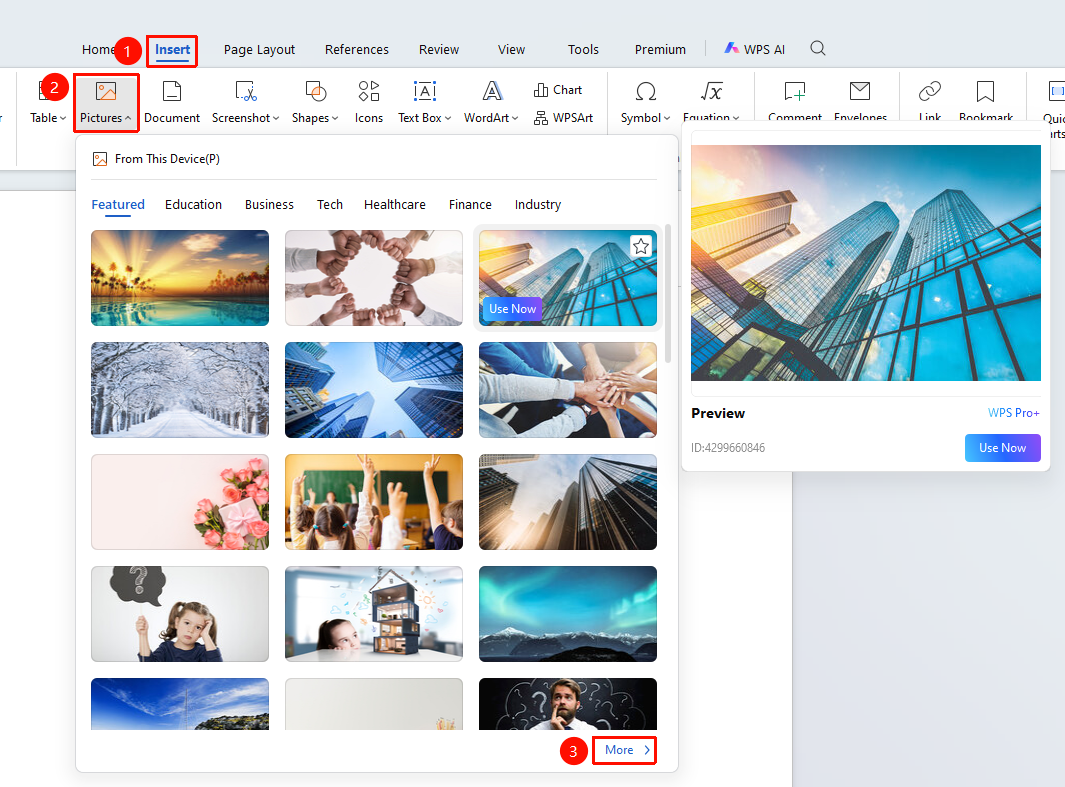Expand the Table dropdown arrow

[x=63, y=118]
